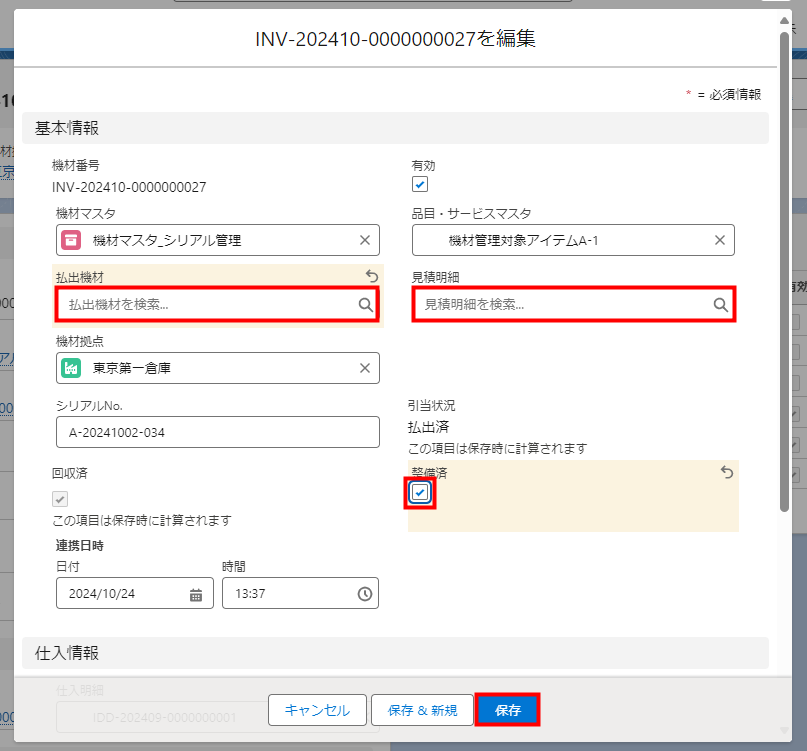Toggle the 整備済 checkbox
Screen dimensions: 807x751
tap(420, 493)
